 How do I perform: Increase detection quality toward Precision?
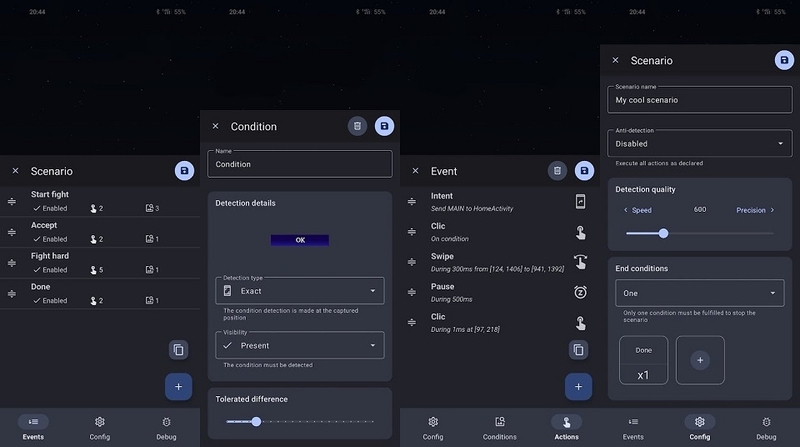click(756, 210)
